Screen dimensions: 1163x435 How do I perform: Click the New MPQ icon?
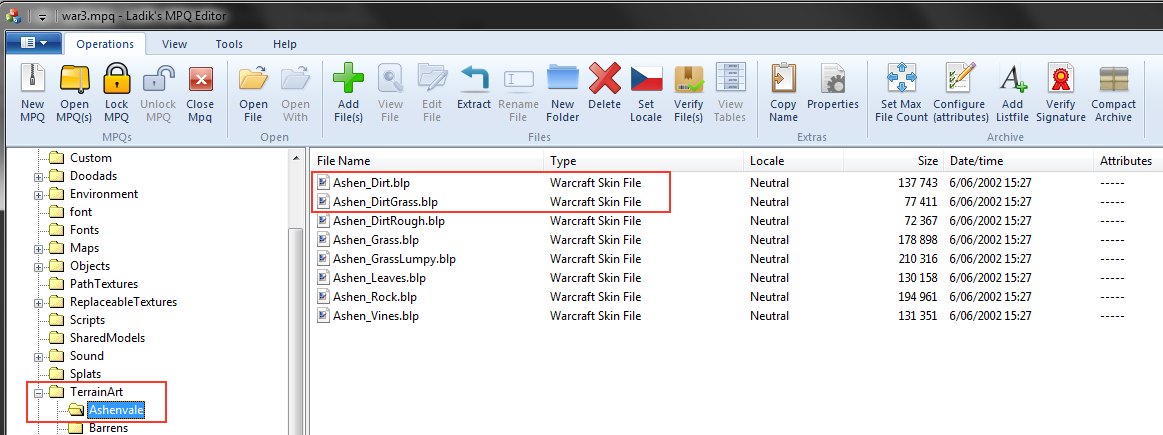click(x=33, y=79)
